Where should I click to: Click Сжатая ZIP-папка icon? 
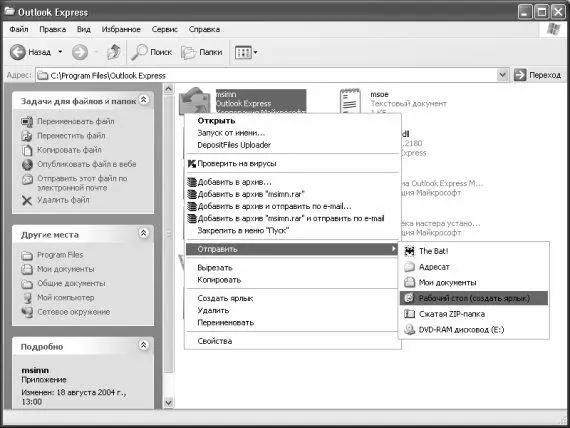pyautogui.click(x=409, y=314)
